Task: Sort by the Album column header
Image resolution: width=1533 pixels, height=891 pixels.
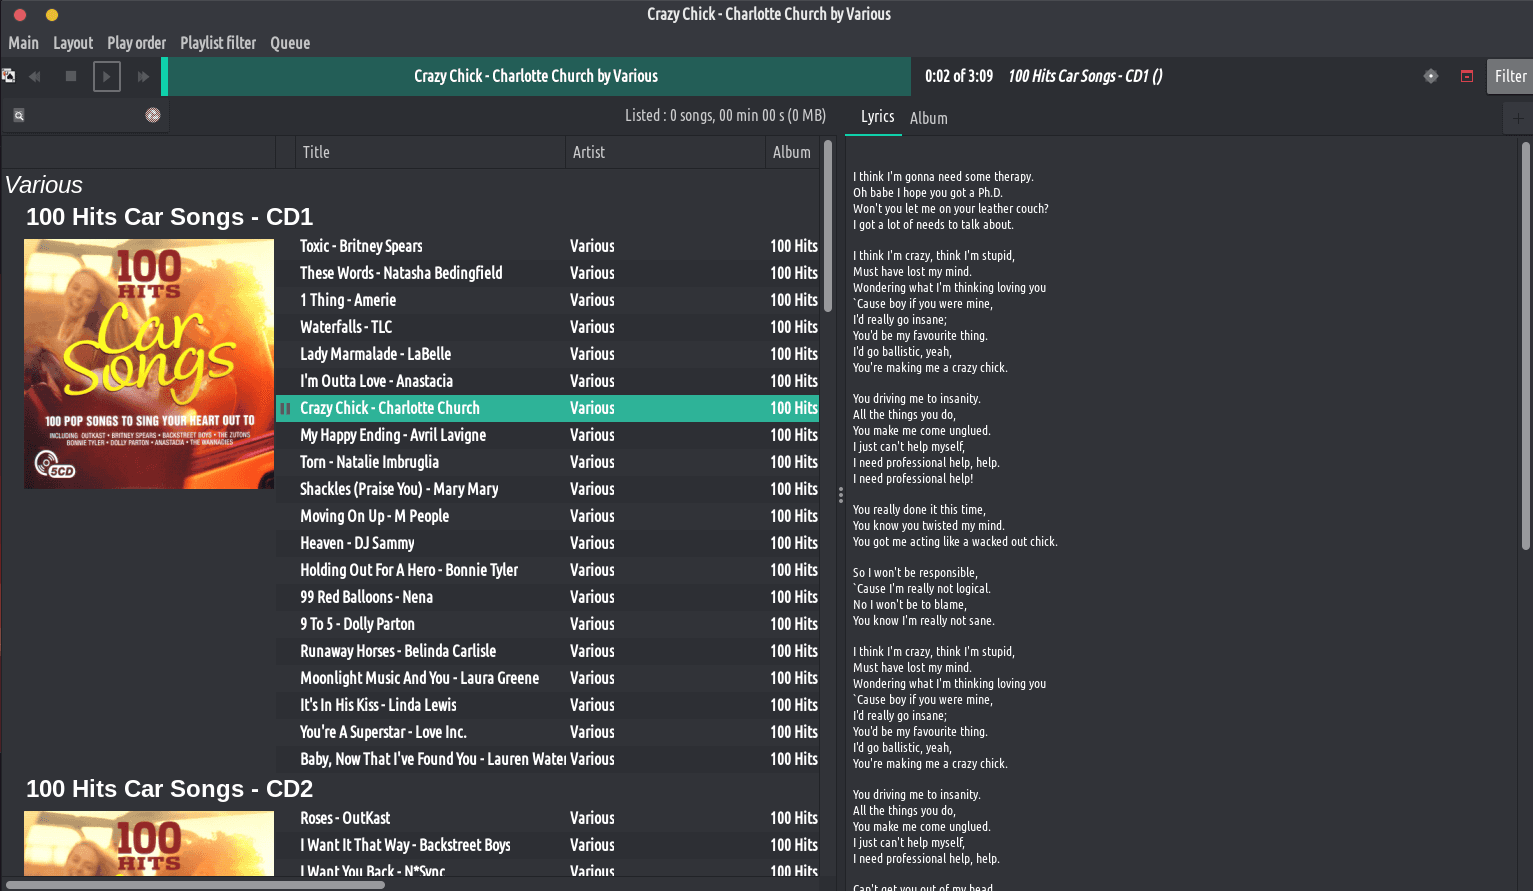Action: (x=792, y=152)
